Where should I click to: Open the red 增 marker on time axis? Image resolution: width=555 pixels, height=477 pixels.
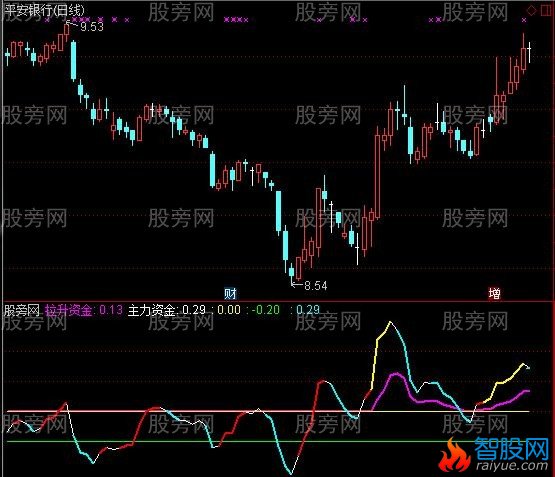tap(494, 293)
